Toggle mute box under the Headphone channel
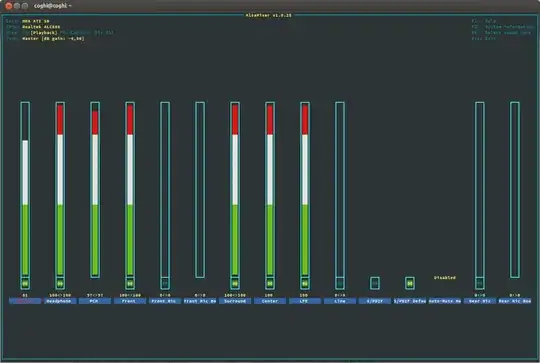 (60, 283)
